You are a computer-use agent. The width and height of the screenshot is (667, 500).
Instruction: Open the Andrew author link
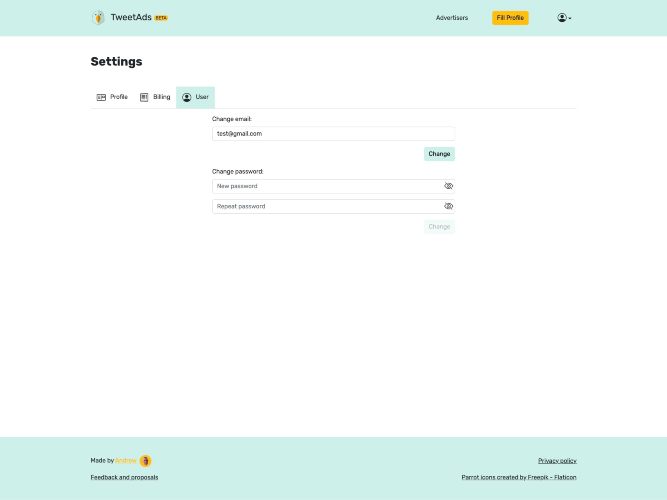point(126,461)
